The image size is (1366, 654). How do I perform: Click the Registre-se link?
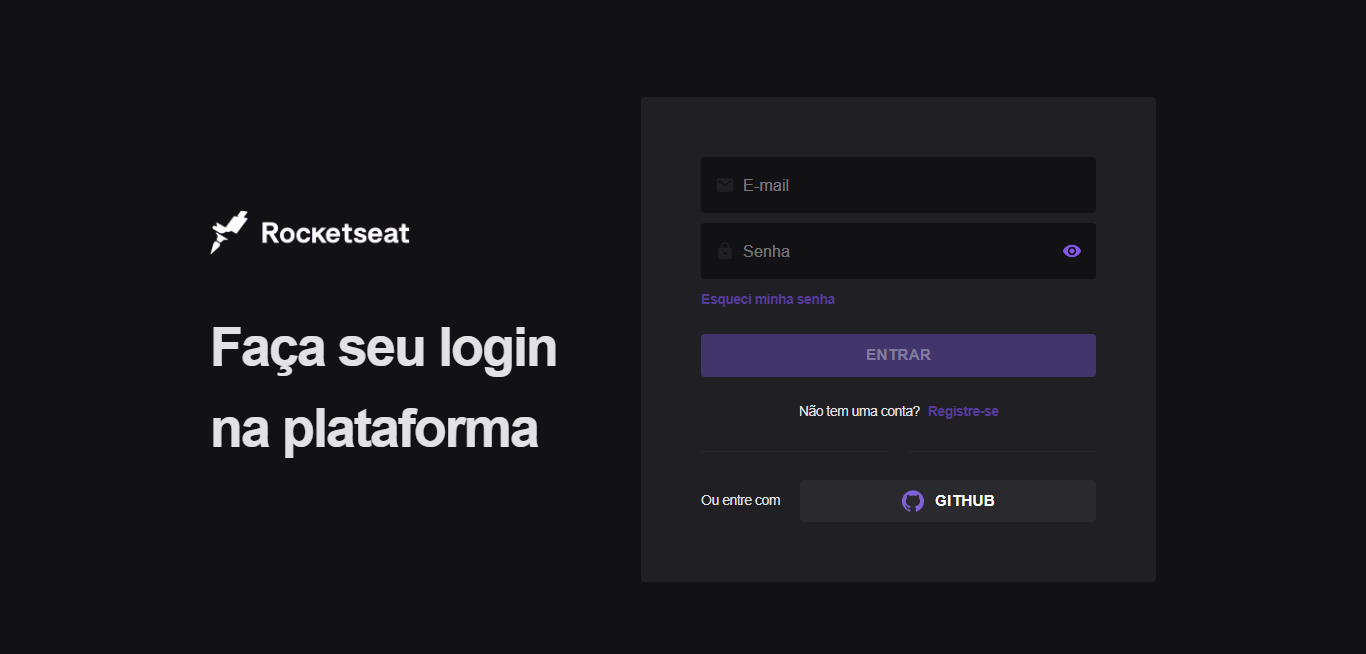(x=962, y=410)
